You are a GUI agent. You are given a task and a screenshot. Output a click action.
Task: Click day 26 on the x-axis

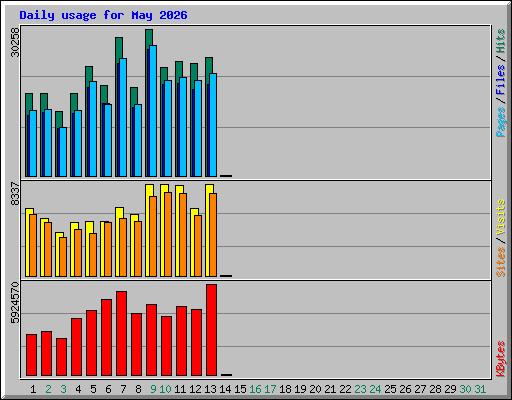(405, 389)
